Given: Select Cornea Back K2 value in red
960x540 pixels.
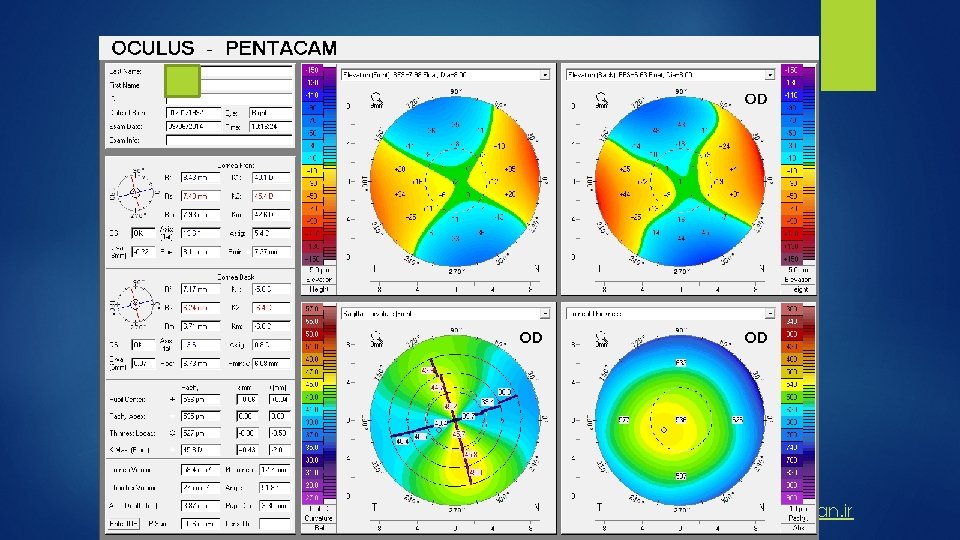Looking at the screenshot, I should (x=272, y=307).
